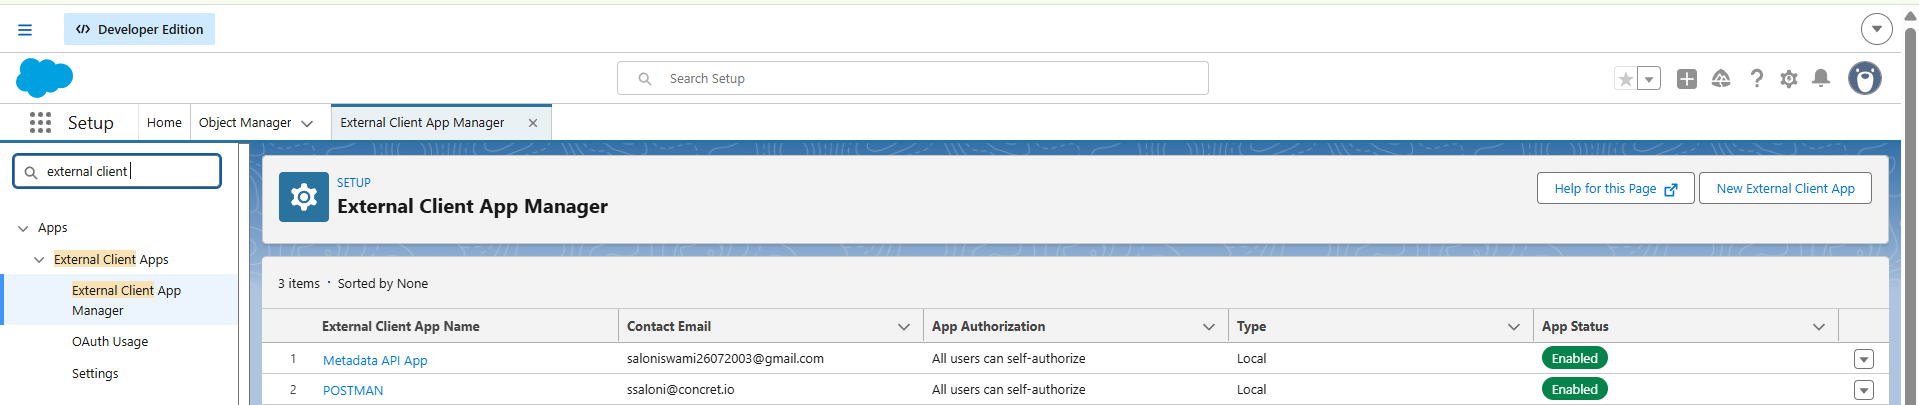The width and height of the screenshot is (1919, 405).
Task: Click the '3 items' list count text
Action: pos(299,283)
